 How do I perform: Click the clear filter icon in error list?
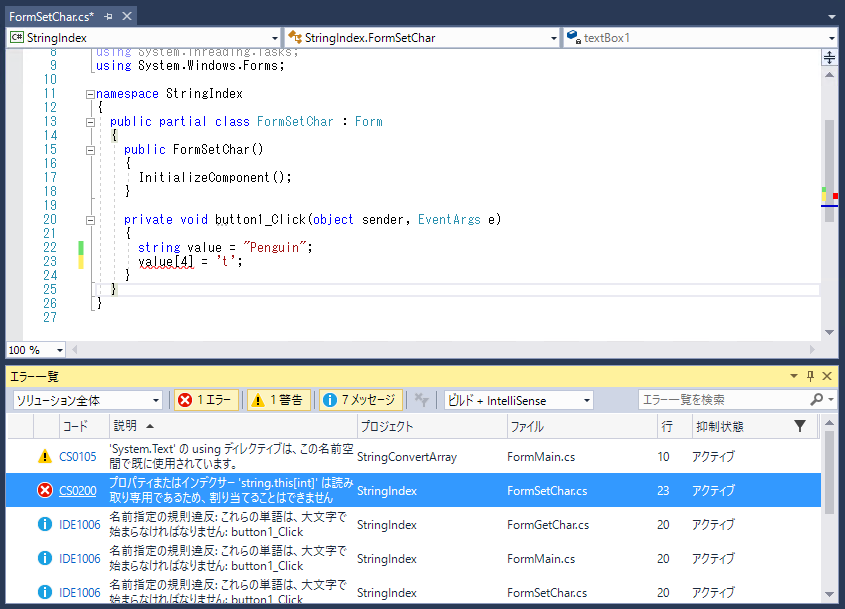pos(421,400)
